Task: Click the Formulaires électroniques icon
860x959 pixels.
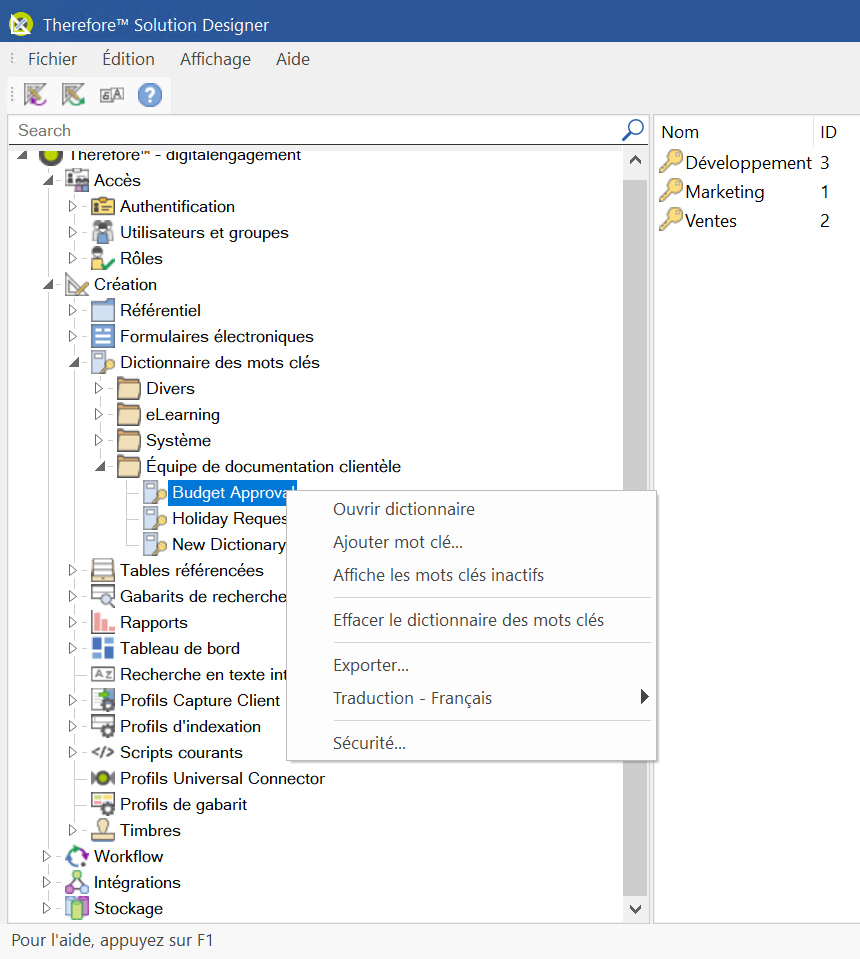Action: pyautogui.click(x=103, y=336)
